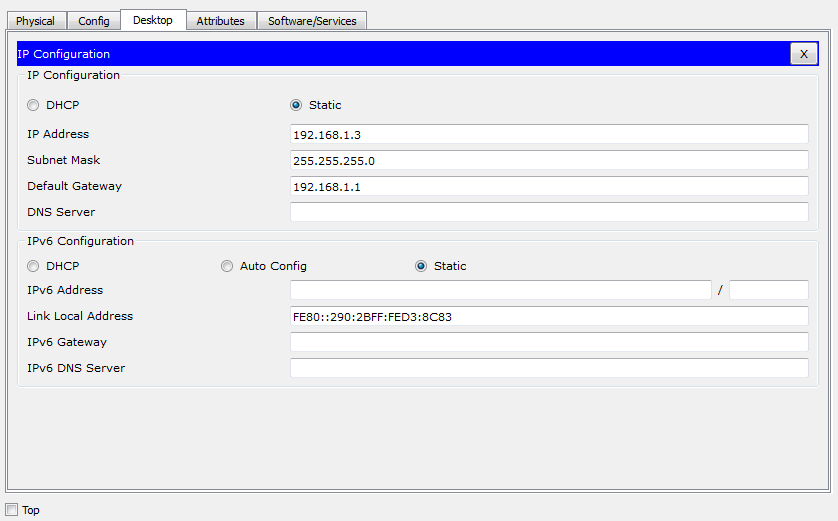Click the Default Gateway field
The width and height of the screenshot is (838, 521).
[549, 186]
